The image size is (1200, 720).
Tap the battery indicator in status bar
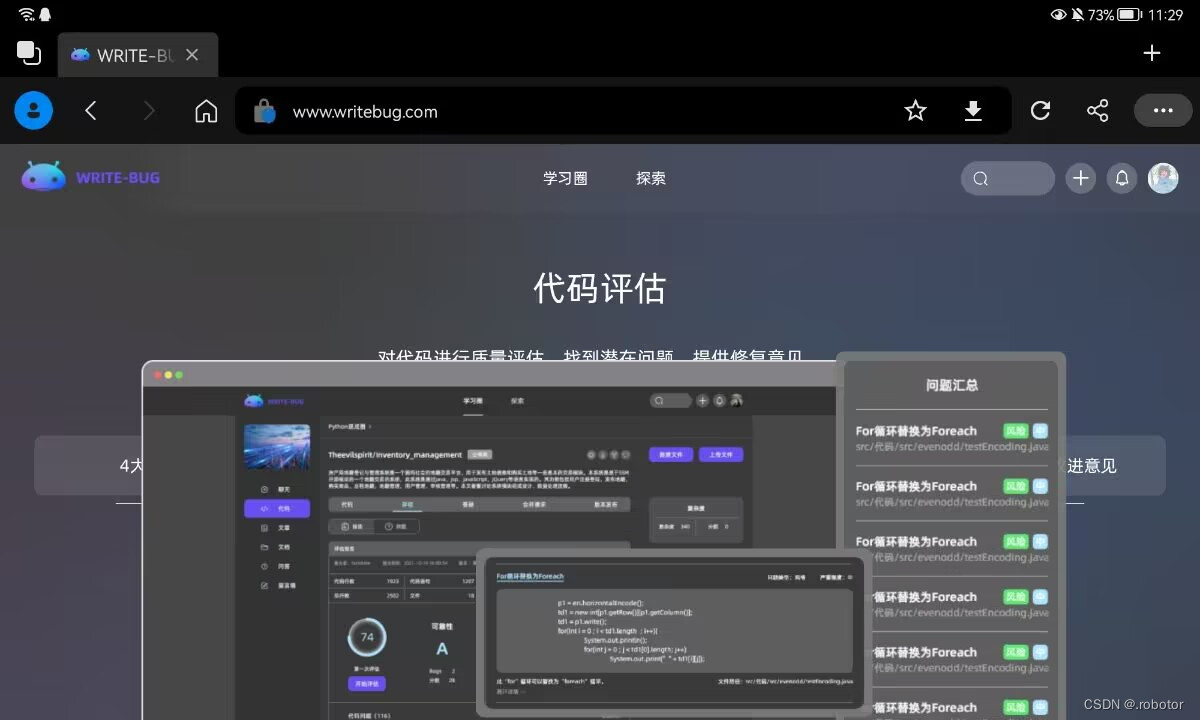point(1130,15)
